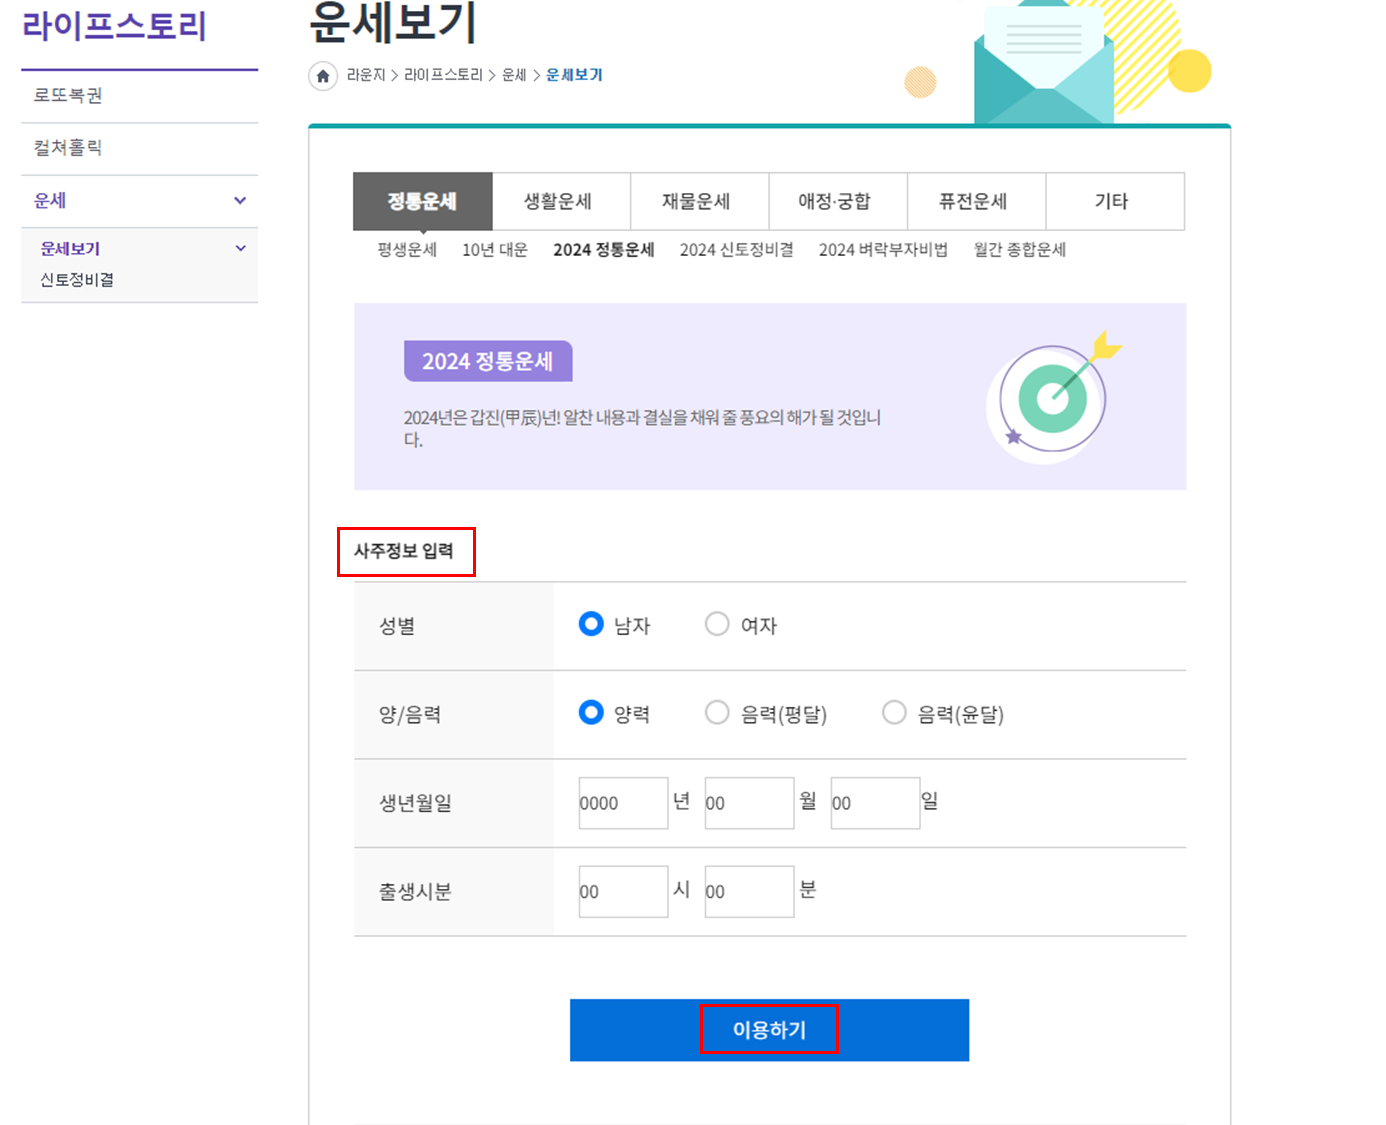Switch to the 애정·궁합 tab

coord(837,201)
